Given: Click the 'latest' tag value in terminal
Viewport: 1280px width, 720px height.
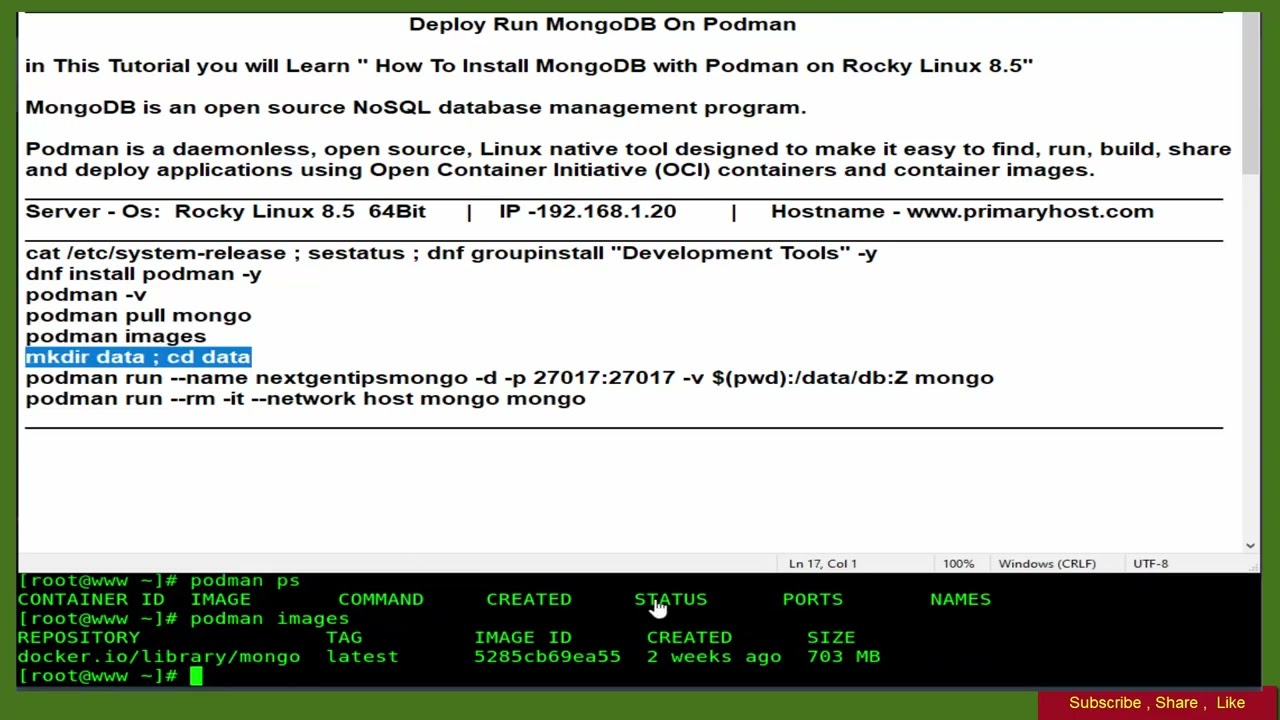Looking at the screenshot, I should [x=362, y=657].
